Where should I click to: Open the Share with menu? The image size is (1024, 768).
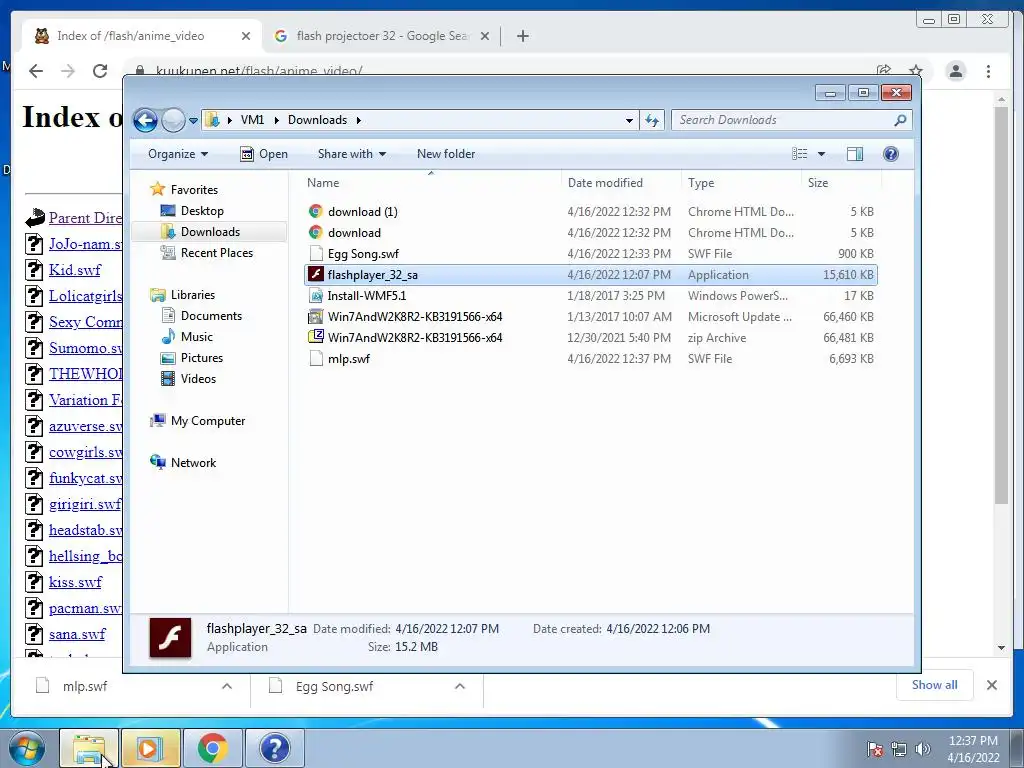(351, 154)
